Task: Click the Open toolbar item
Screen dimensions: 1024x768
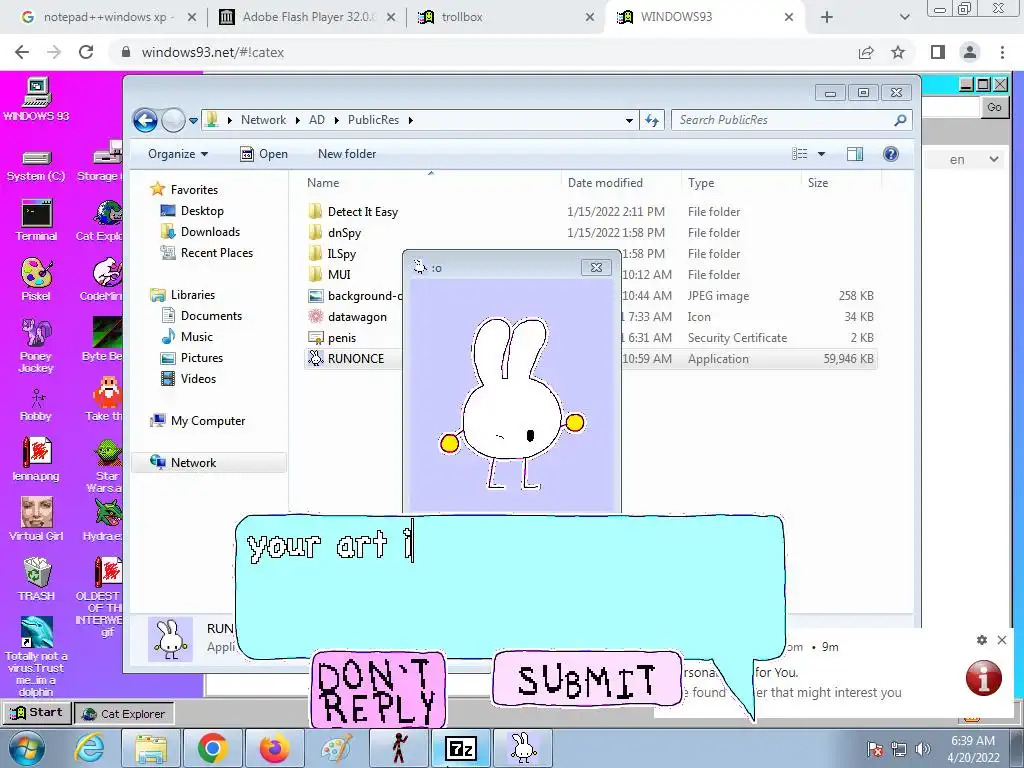Action: tap(264, 154)
